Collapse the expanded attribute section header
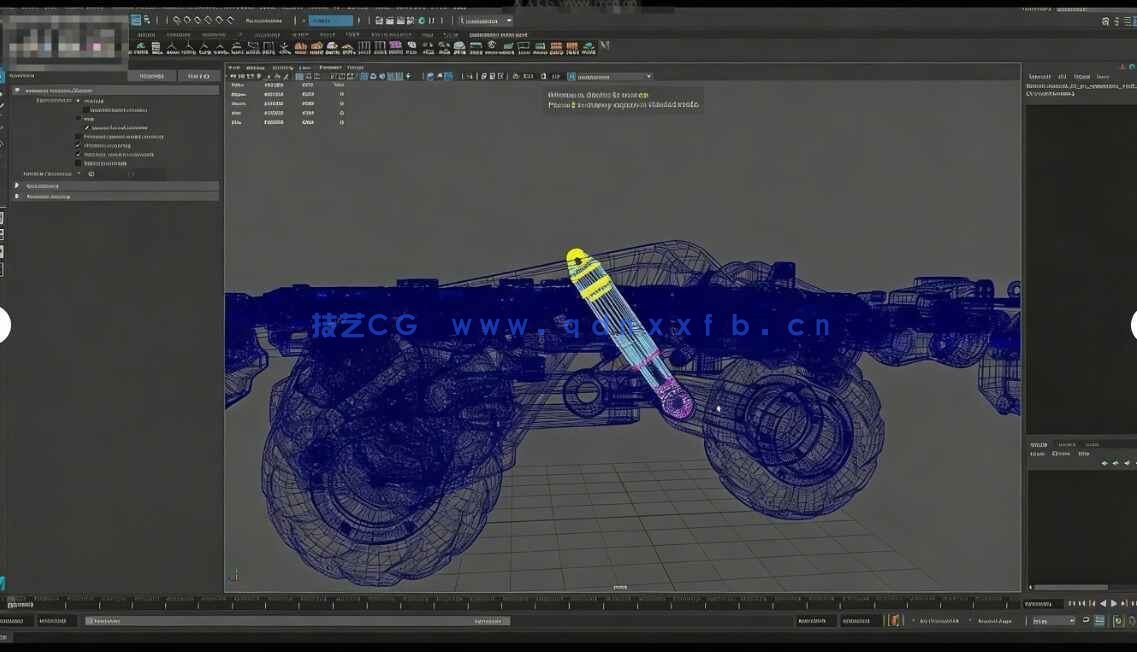The image size is (1137, 652). pos(18,89)
